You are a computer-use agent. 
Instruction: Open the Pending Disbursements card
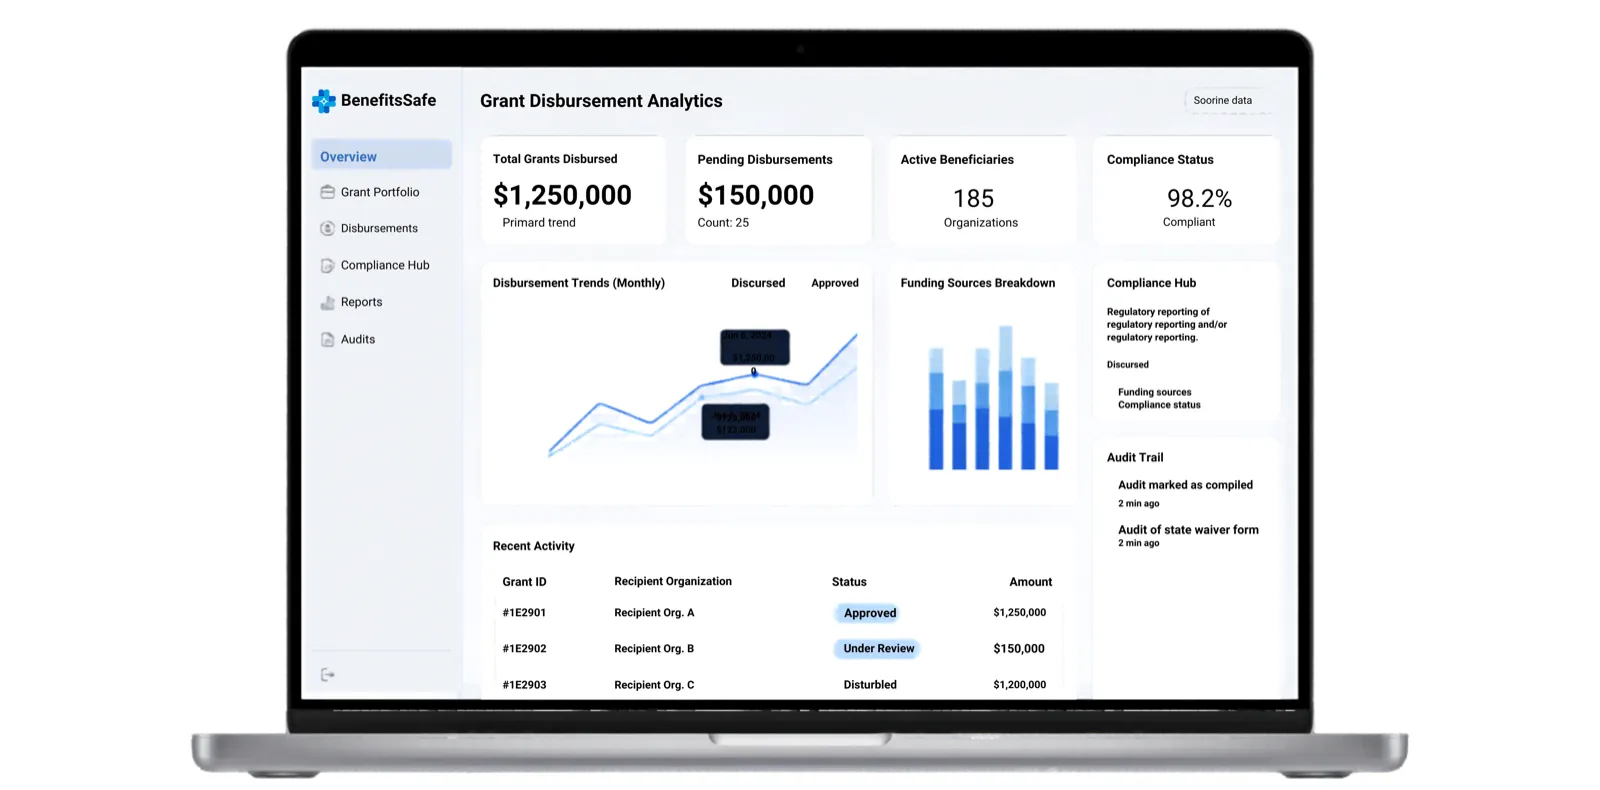(x=778, y=190)
